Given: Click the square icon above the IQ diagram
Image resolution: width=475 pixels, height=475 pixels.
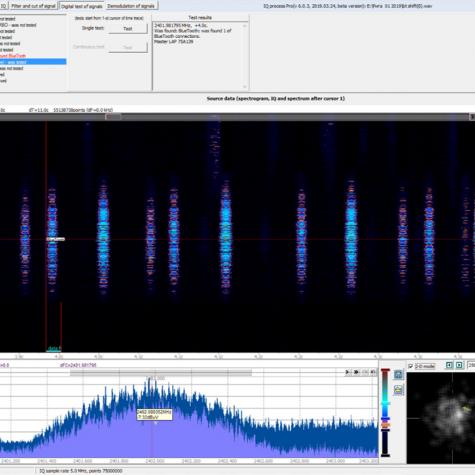Looking at the screenshot, I should pos(459,365).
